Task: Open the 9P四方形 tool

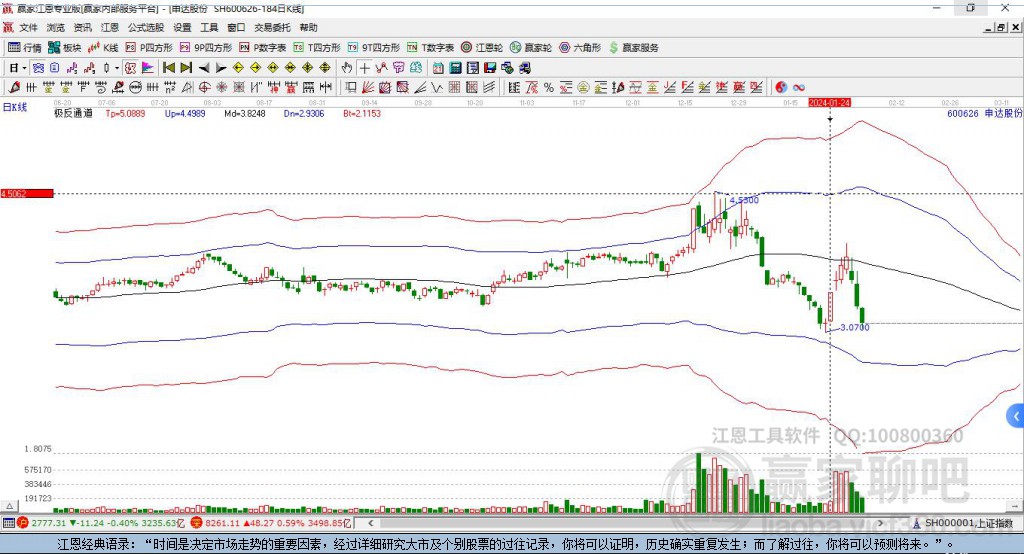Action: pos(206,48)
